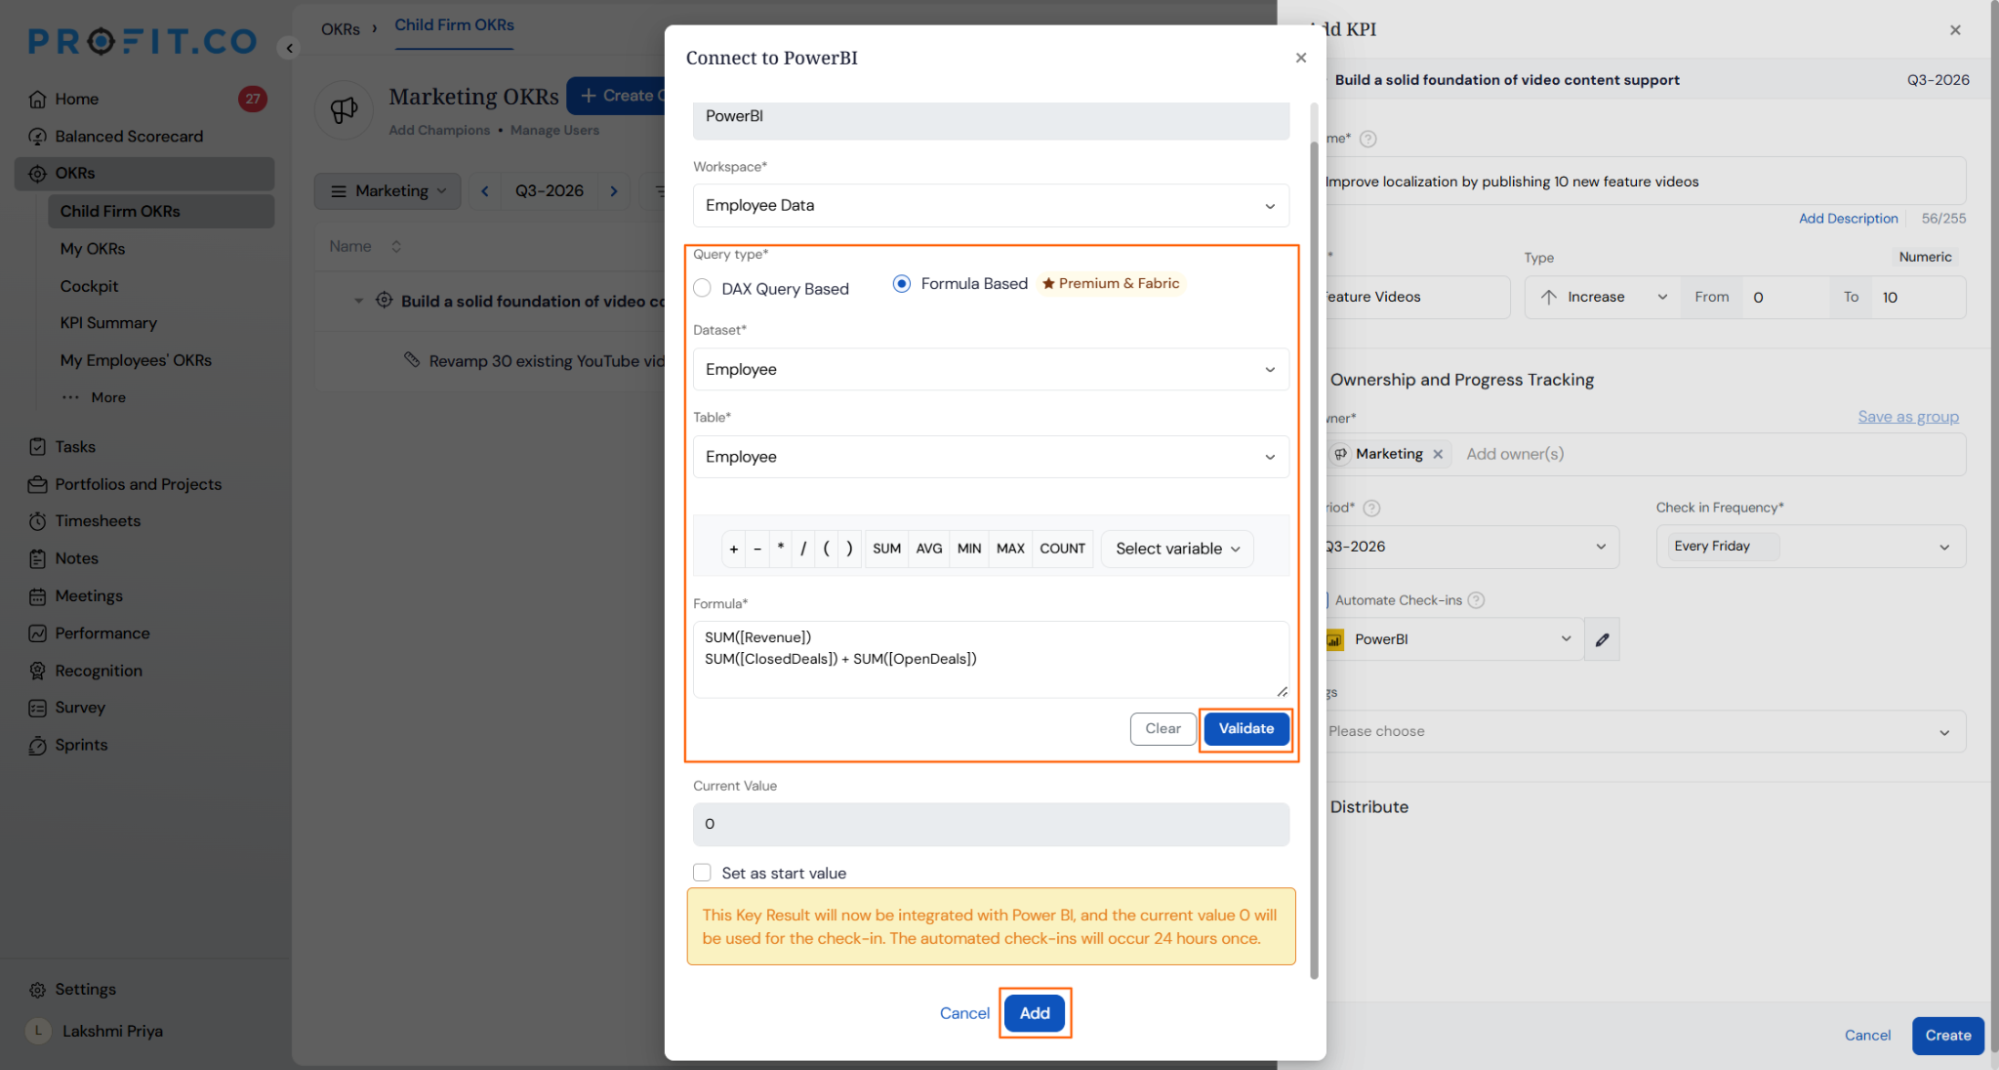This screenshot has height=1070, width=1999.
Task: Open the Dataset dropdown
Action: point(990,370)
